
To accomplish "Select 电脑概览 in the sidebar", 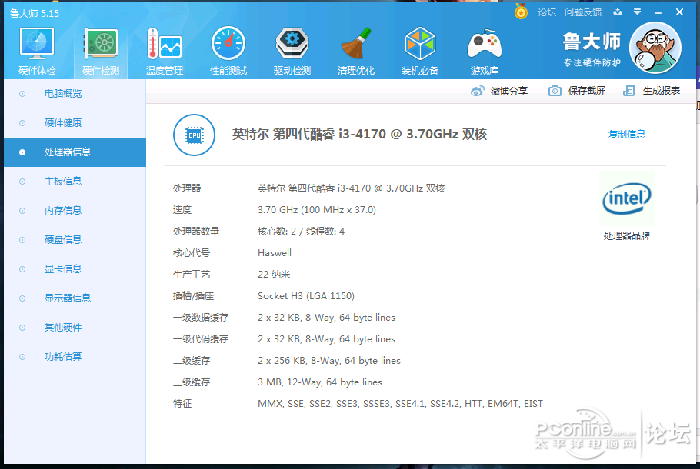I will pos(75,94).
